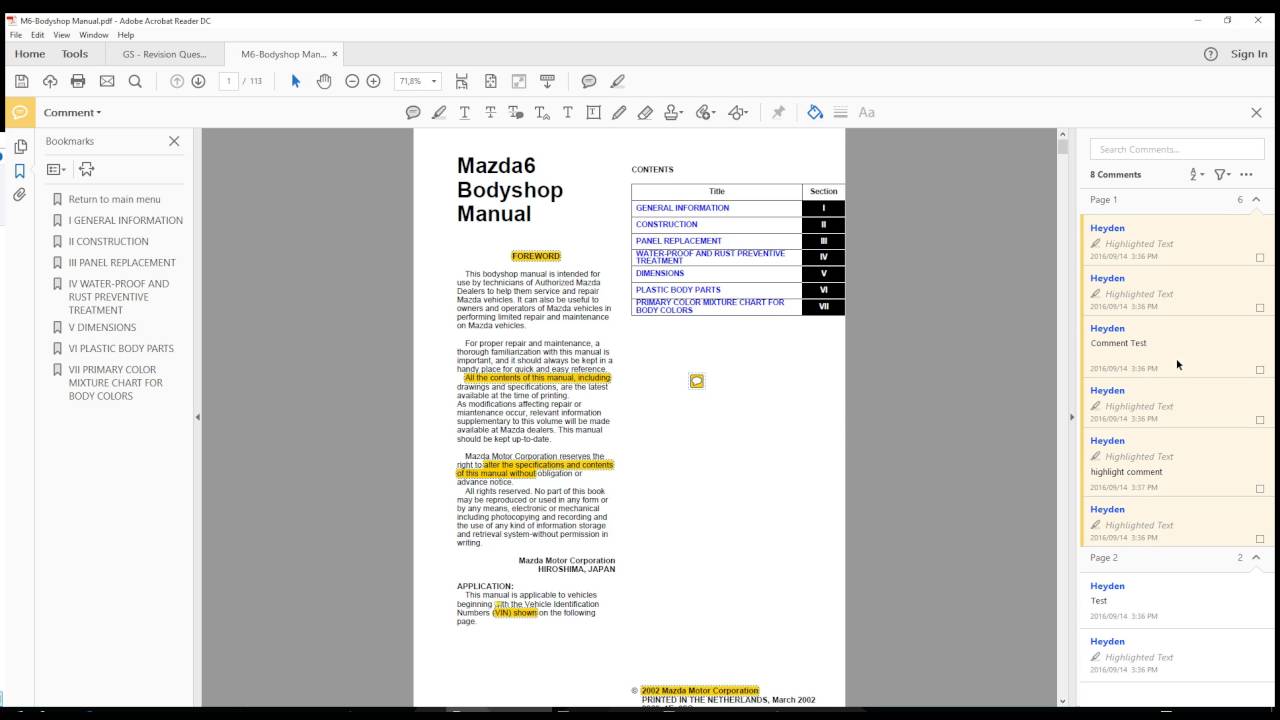The image size is (1280, 720).
Task: Select highlighter pen in top toolbar
Action: [x=618, y=81]
